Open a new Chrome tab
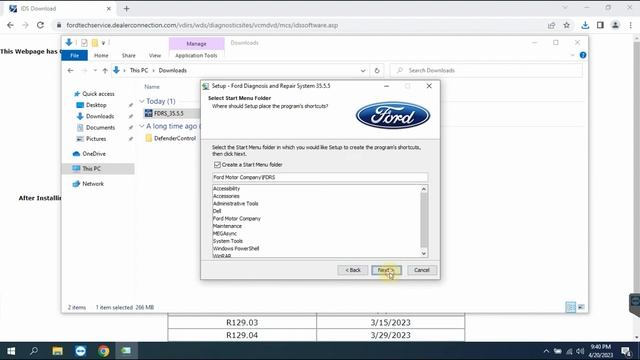 click(126, 9)
